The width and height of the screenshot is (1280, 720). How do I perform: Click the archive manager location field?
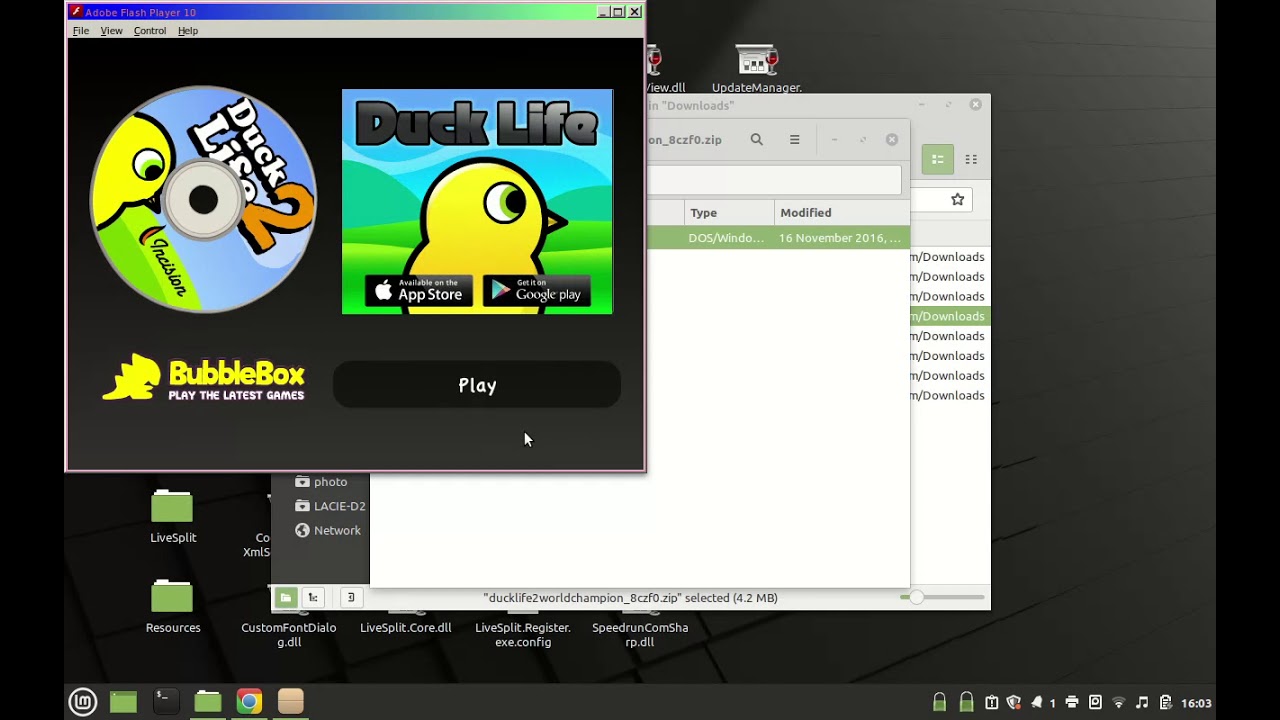point(774,180)
